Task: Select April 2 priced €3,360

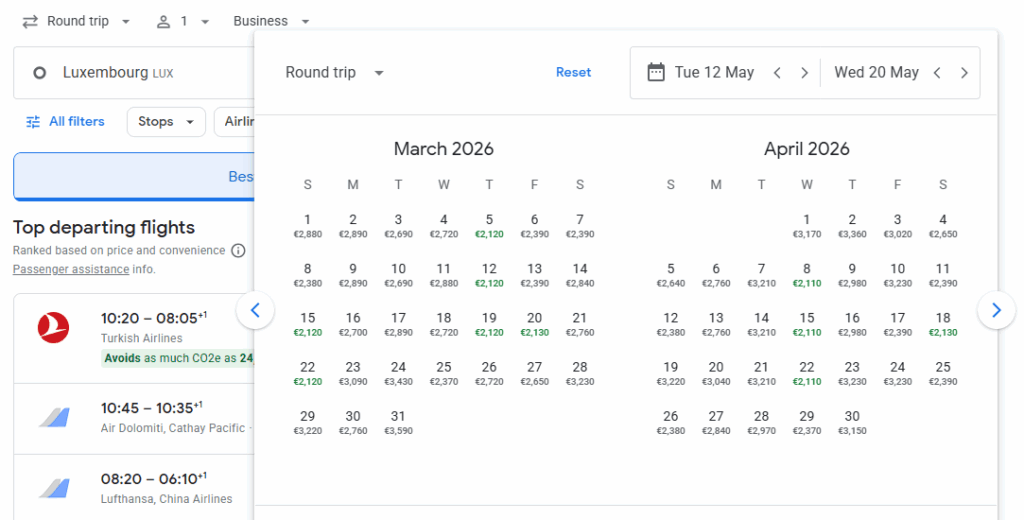Action: coord(852,226)
